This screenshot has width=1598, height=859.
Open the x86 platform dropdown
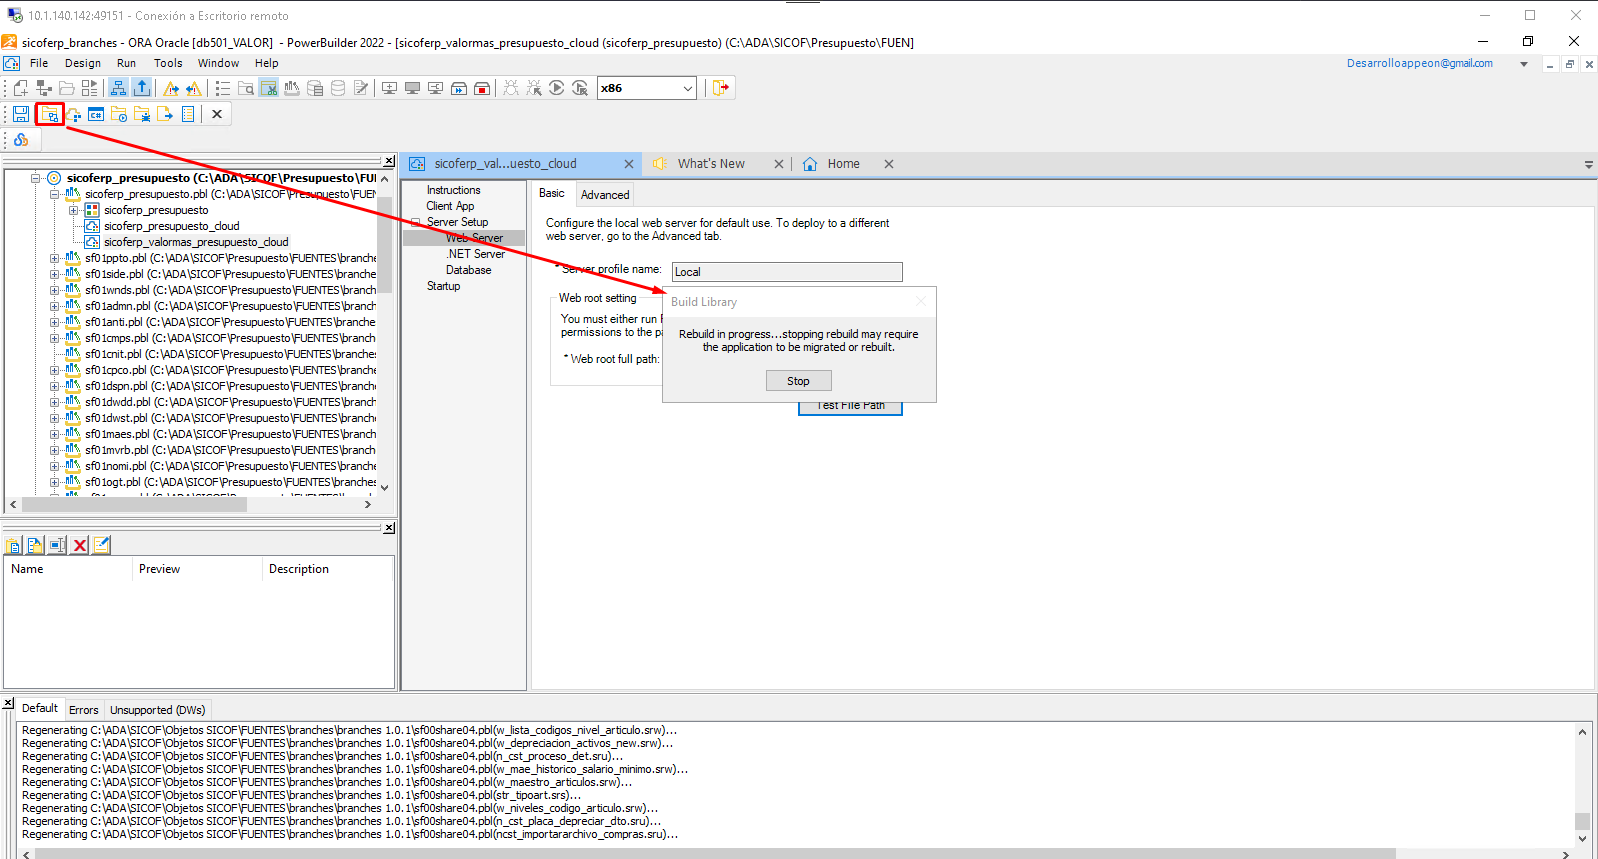687,88
